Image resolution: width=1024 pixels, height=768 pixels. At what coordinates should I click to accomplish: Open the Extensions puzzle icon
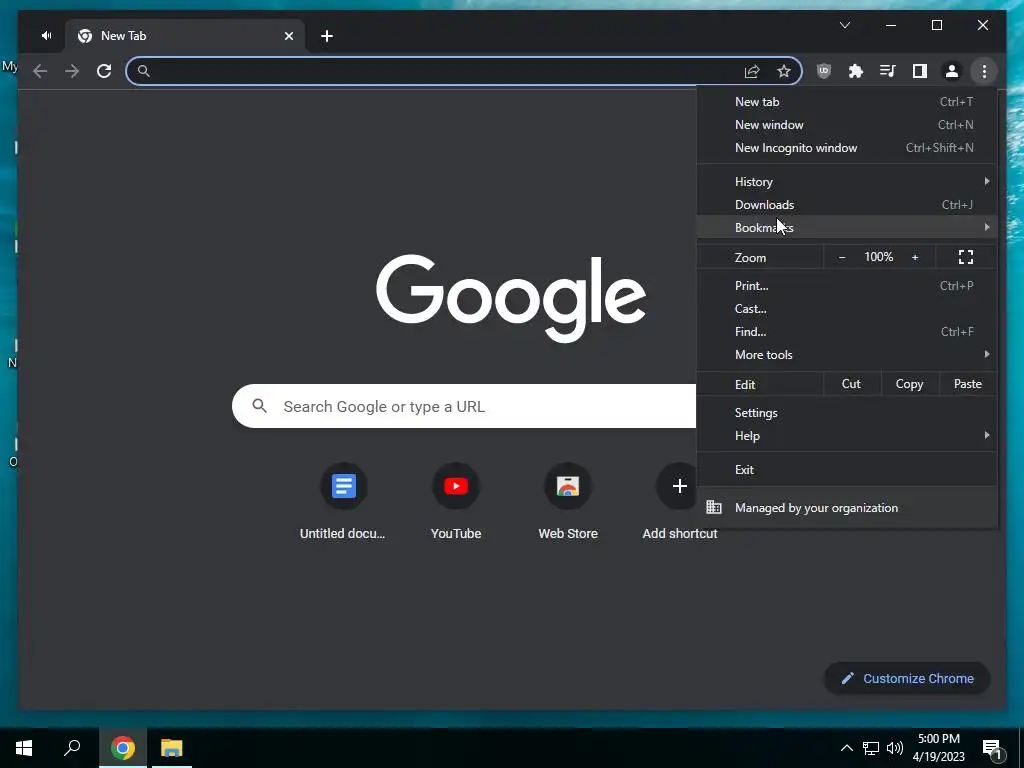(856, 71)
